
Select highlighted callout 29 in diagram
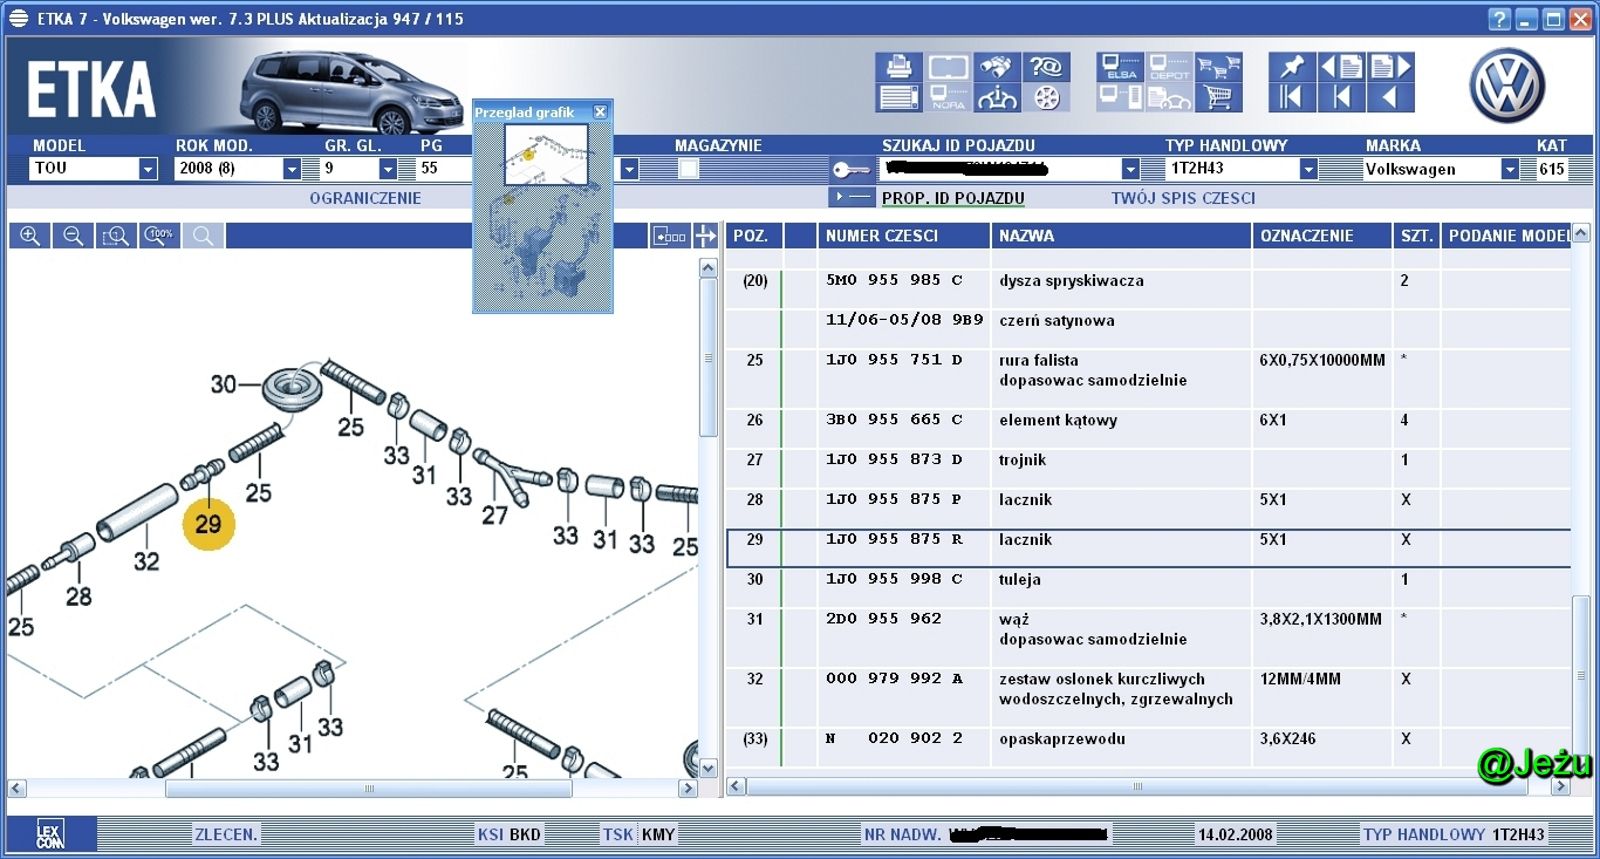(x=208, y=524)
